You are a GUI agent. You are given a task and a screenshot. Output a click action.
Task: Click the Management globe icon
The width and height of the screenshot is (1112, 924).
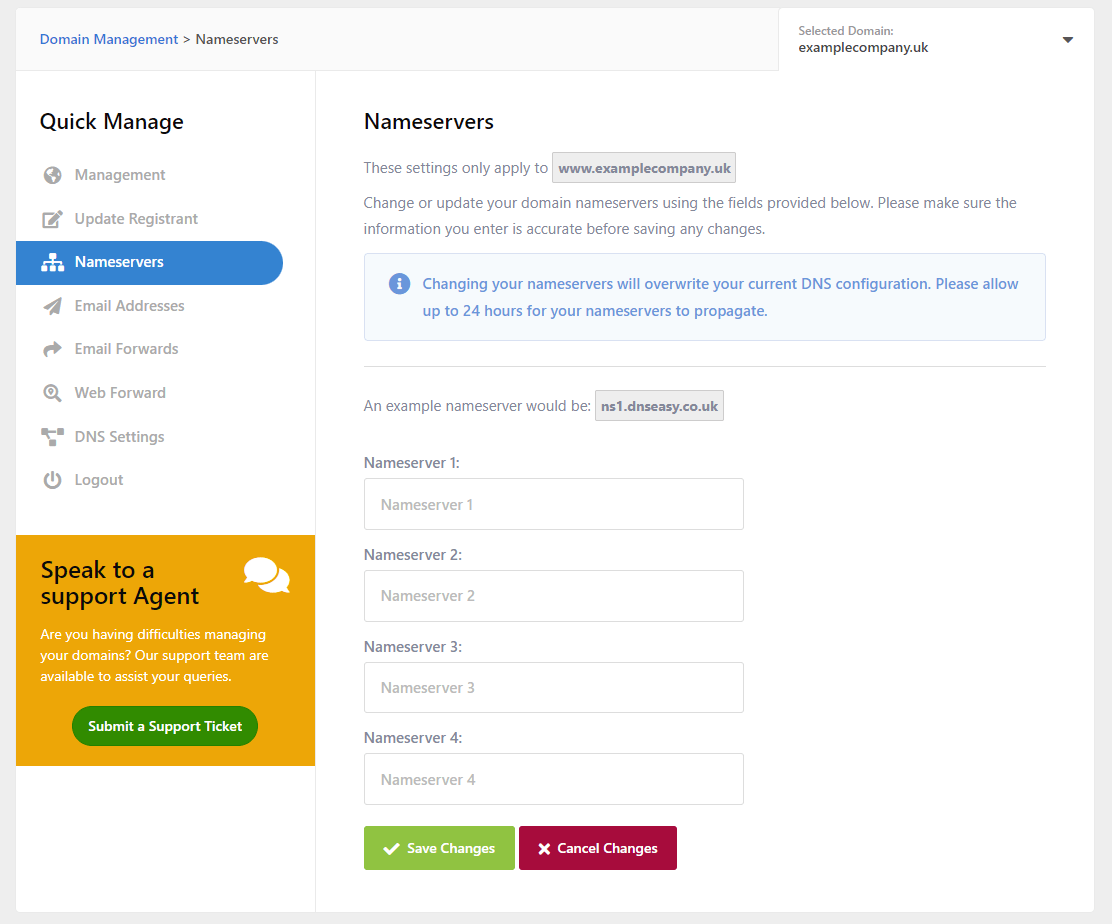(52, 175)
